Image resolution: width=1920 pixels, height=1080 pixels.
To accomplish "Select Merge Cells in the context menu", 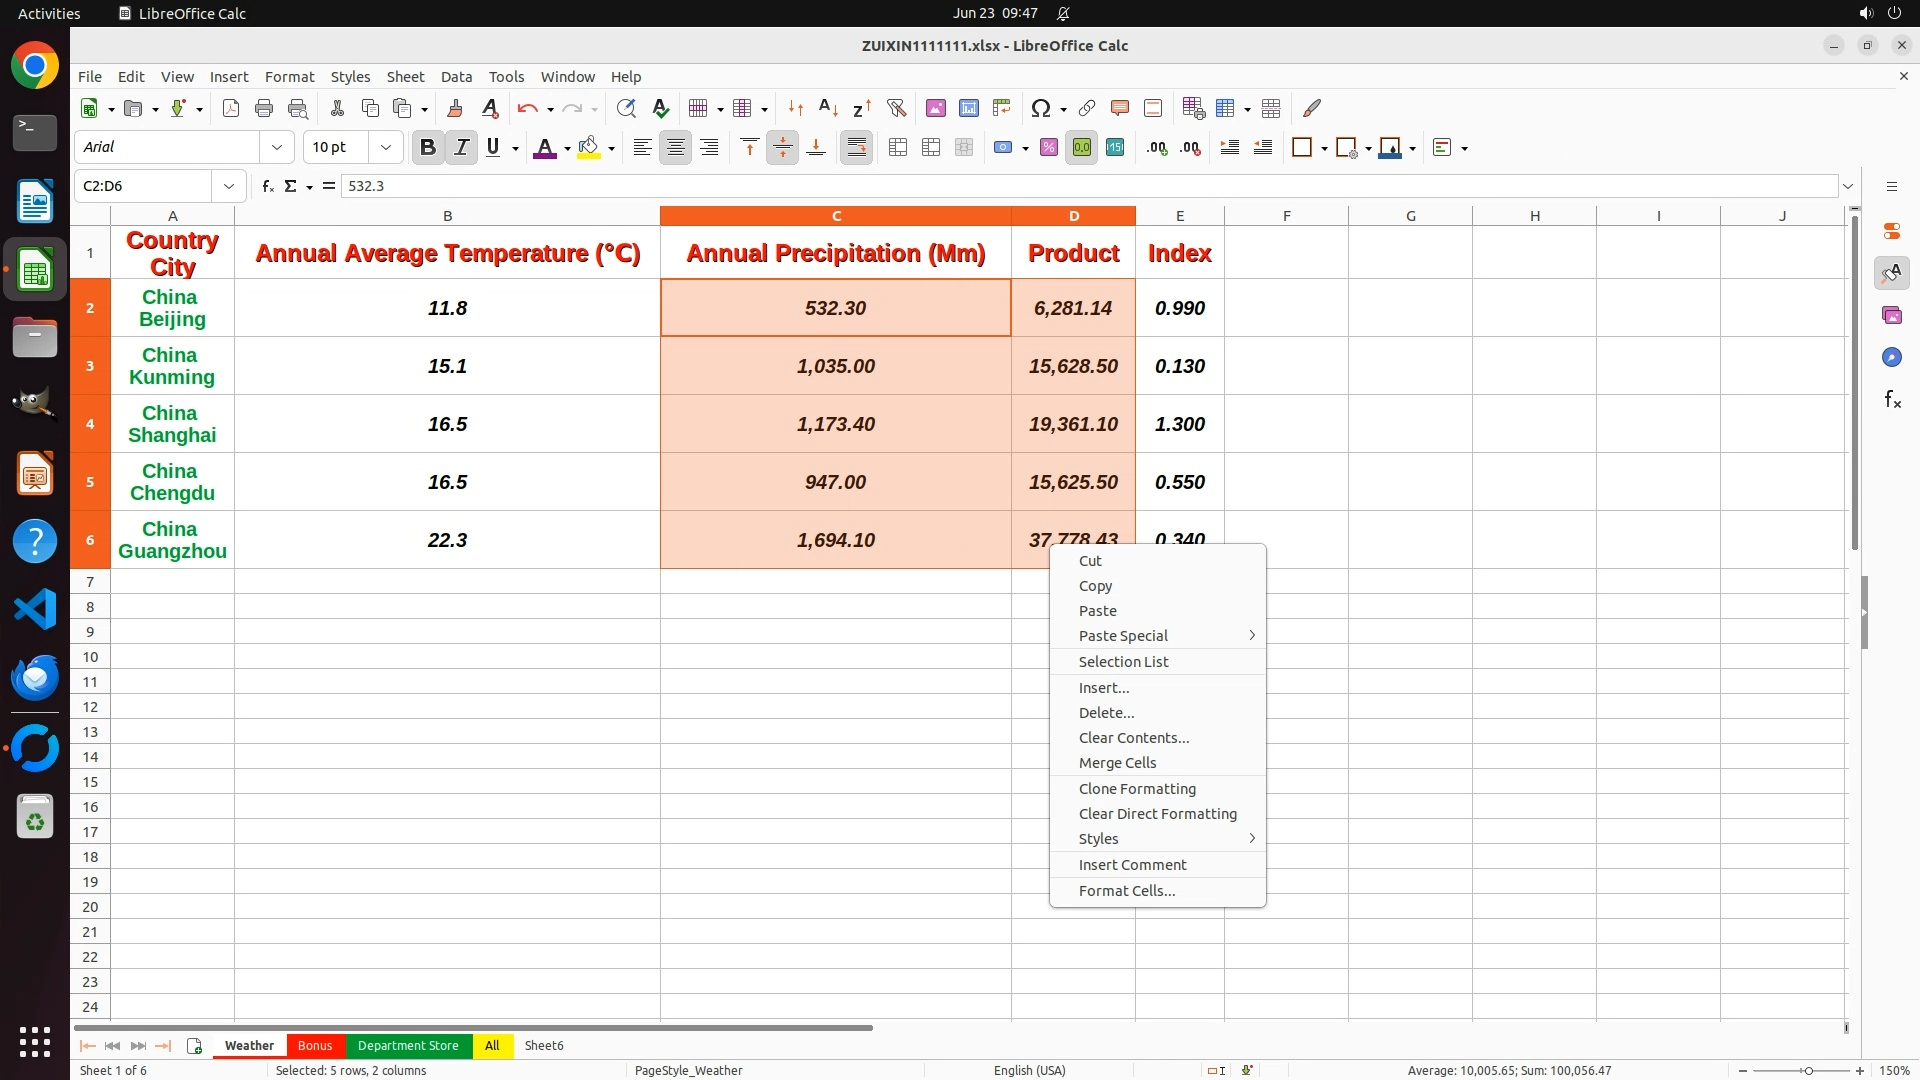I will [x=1117, y=762].
